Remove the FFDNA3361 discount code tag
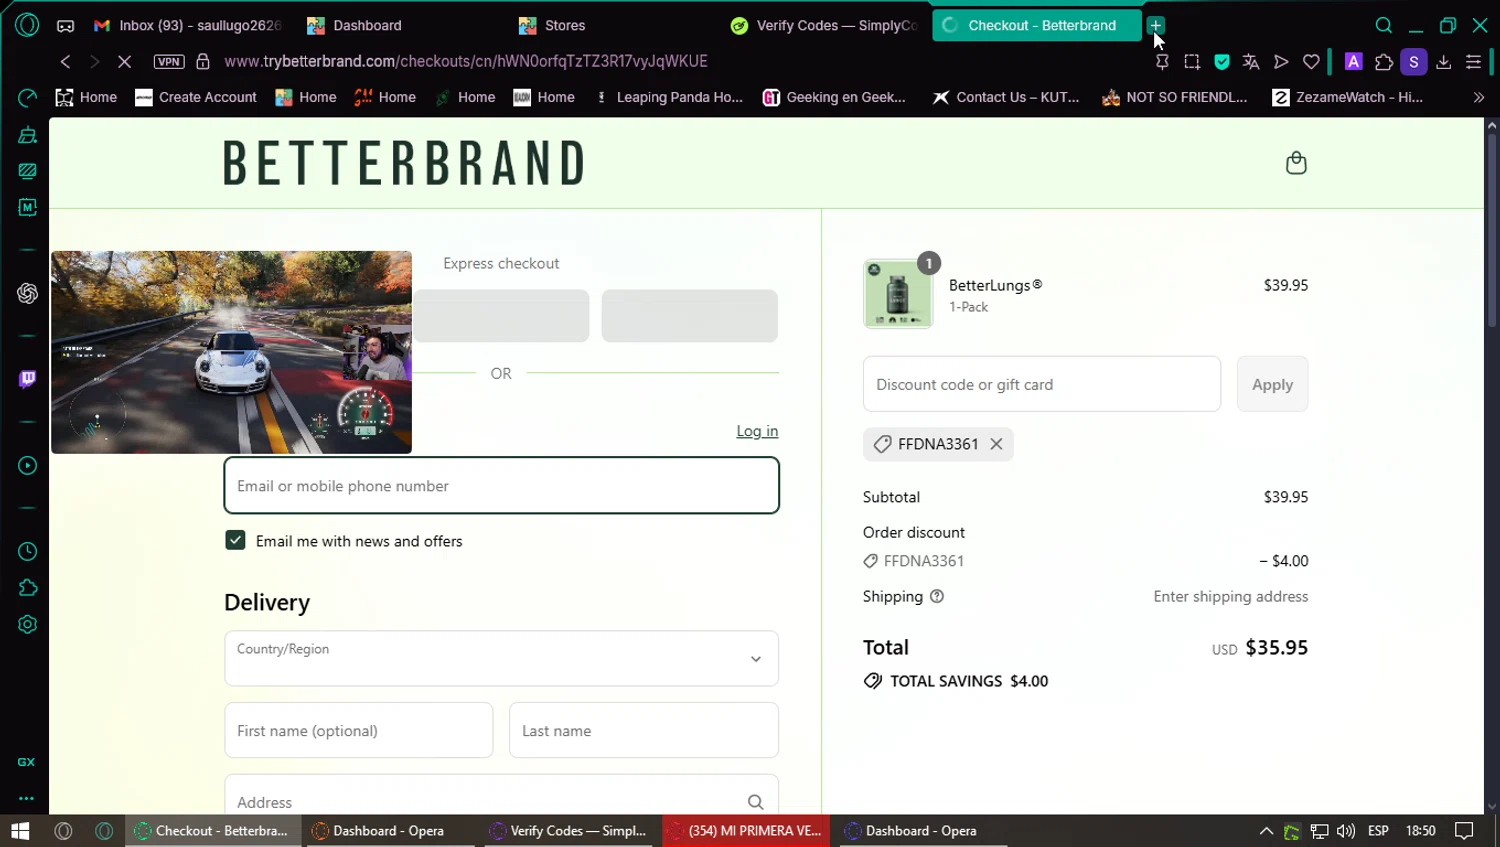 click(996, 444)
